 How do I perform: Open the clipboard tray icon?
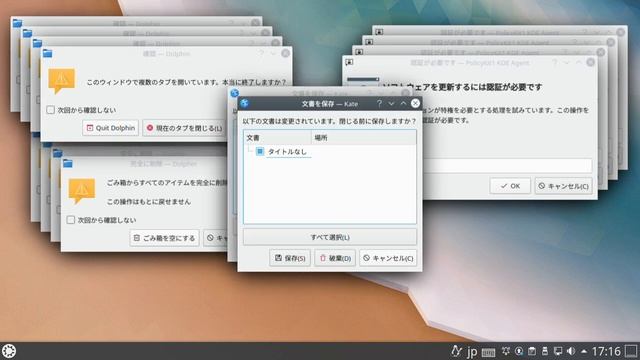[x=532, y=351]
